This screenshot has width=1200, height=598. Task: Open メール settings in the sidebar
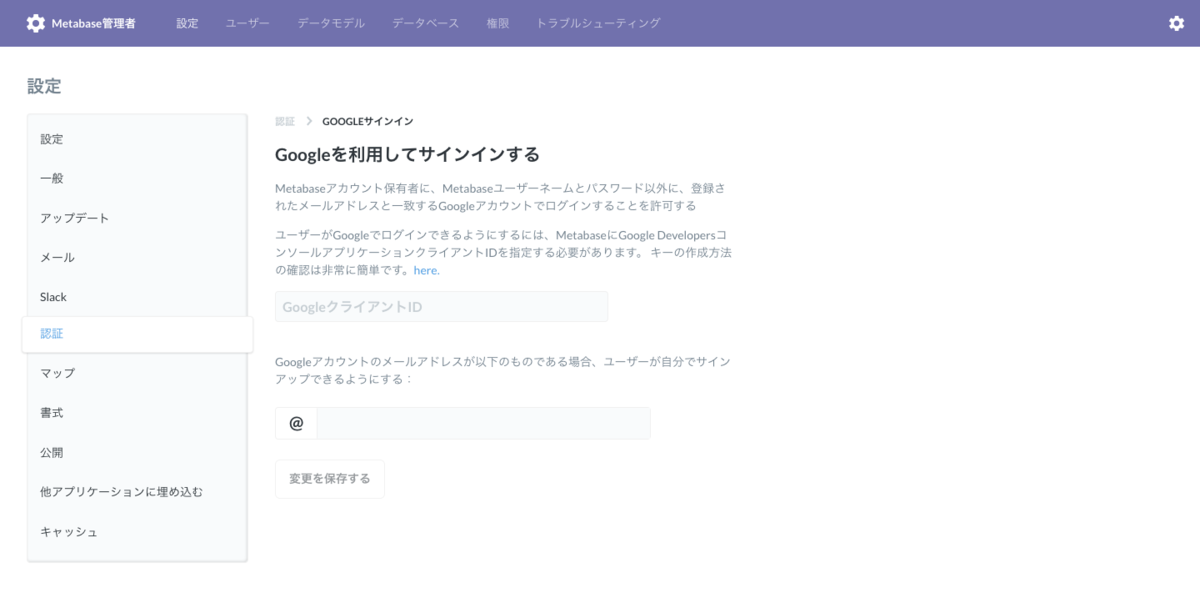[137, 257]
